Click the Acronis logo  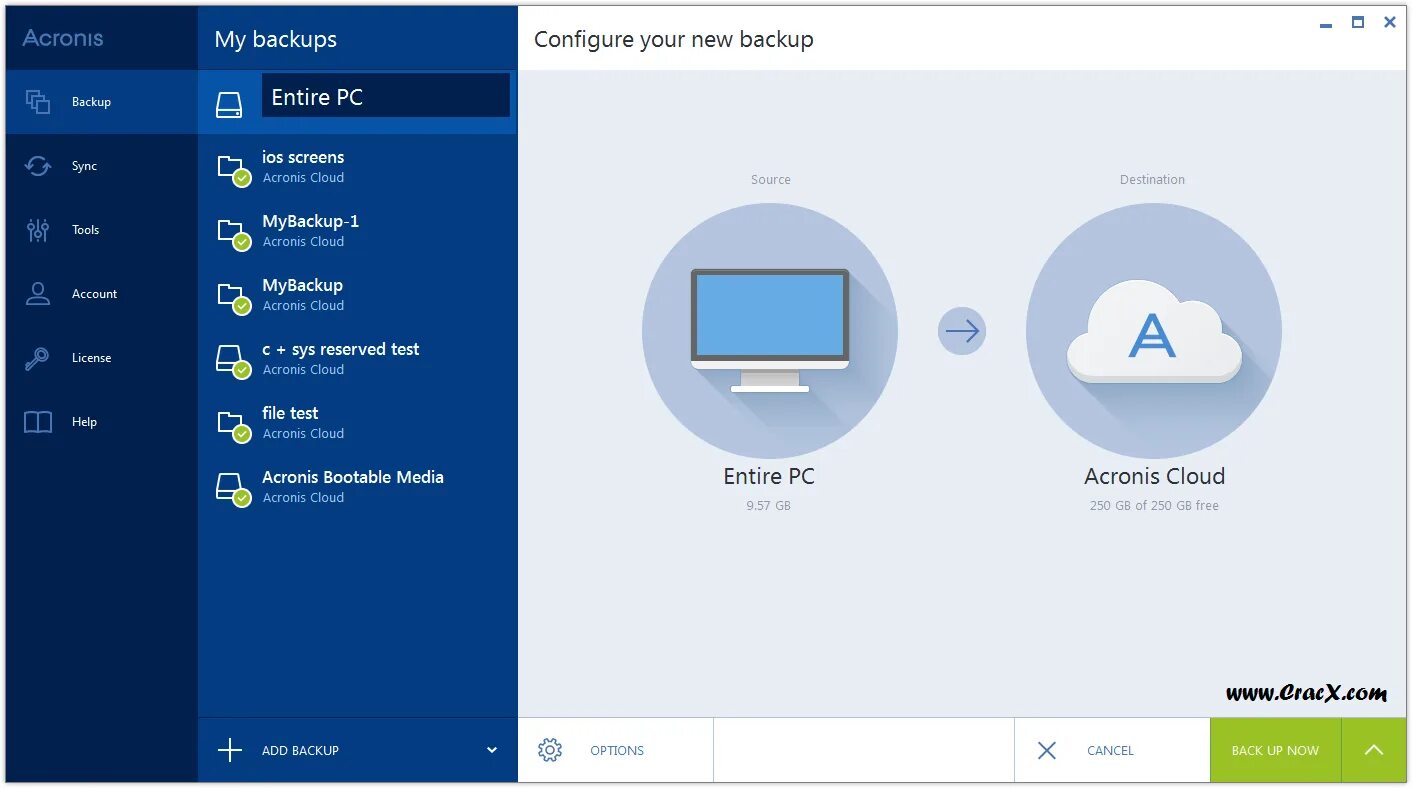[x=63, y=38]
